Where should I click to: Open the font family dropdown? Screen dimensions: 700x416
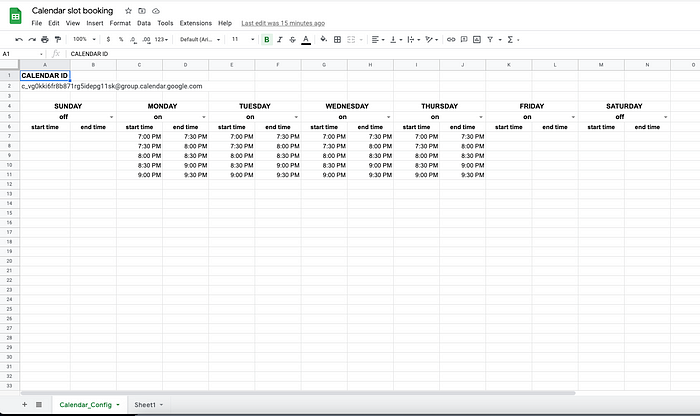200,40
